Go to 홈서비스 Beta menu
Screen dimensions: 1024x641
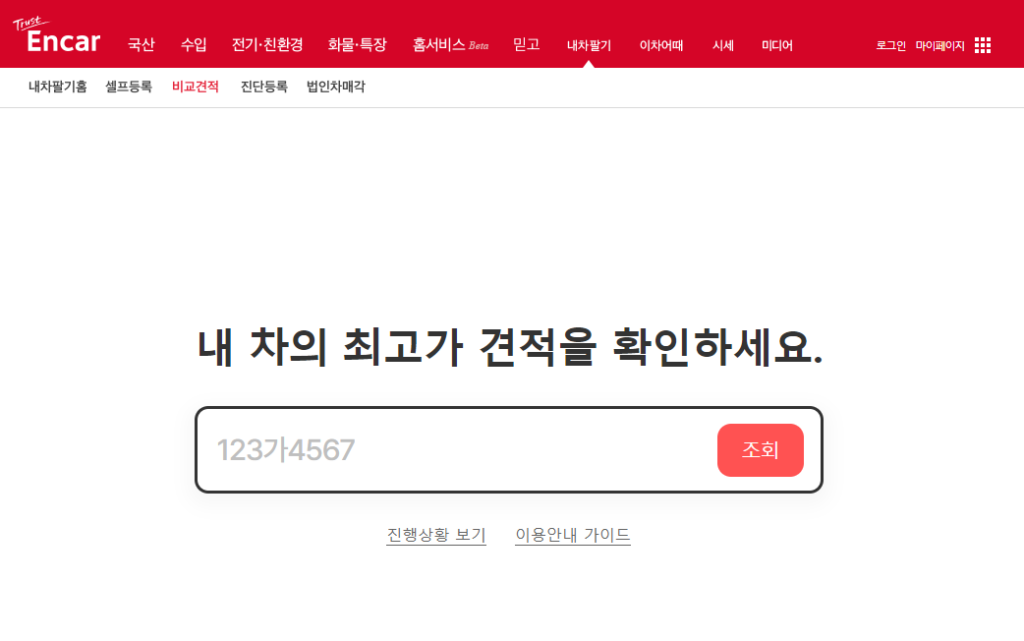tap(451, 45)
